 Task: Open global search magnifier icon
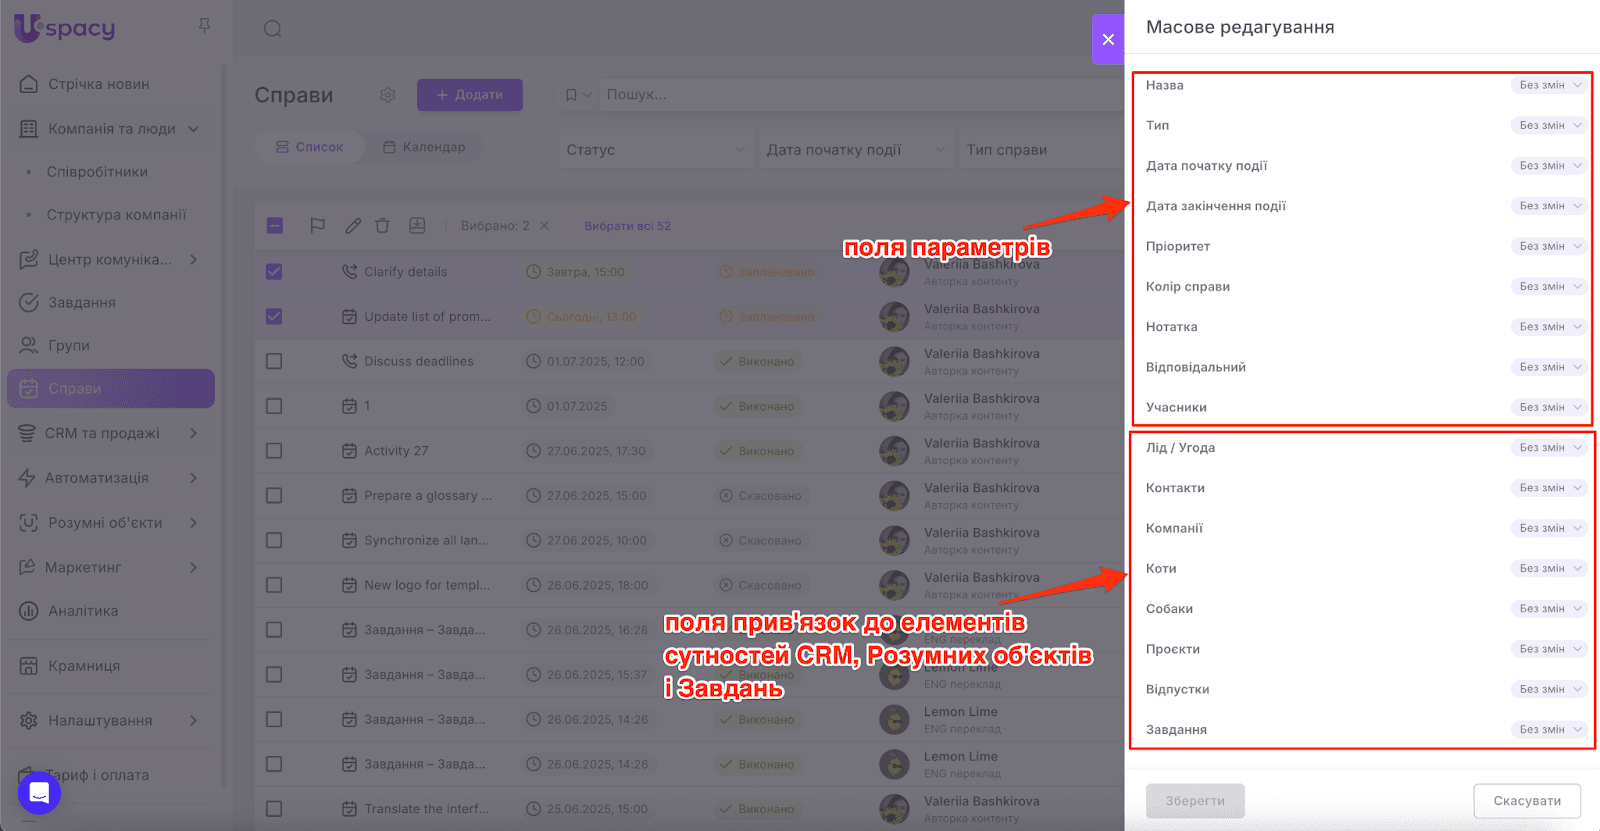pos(273,29)
